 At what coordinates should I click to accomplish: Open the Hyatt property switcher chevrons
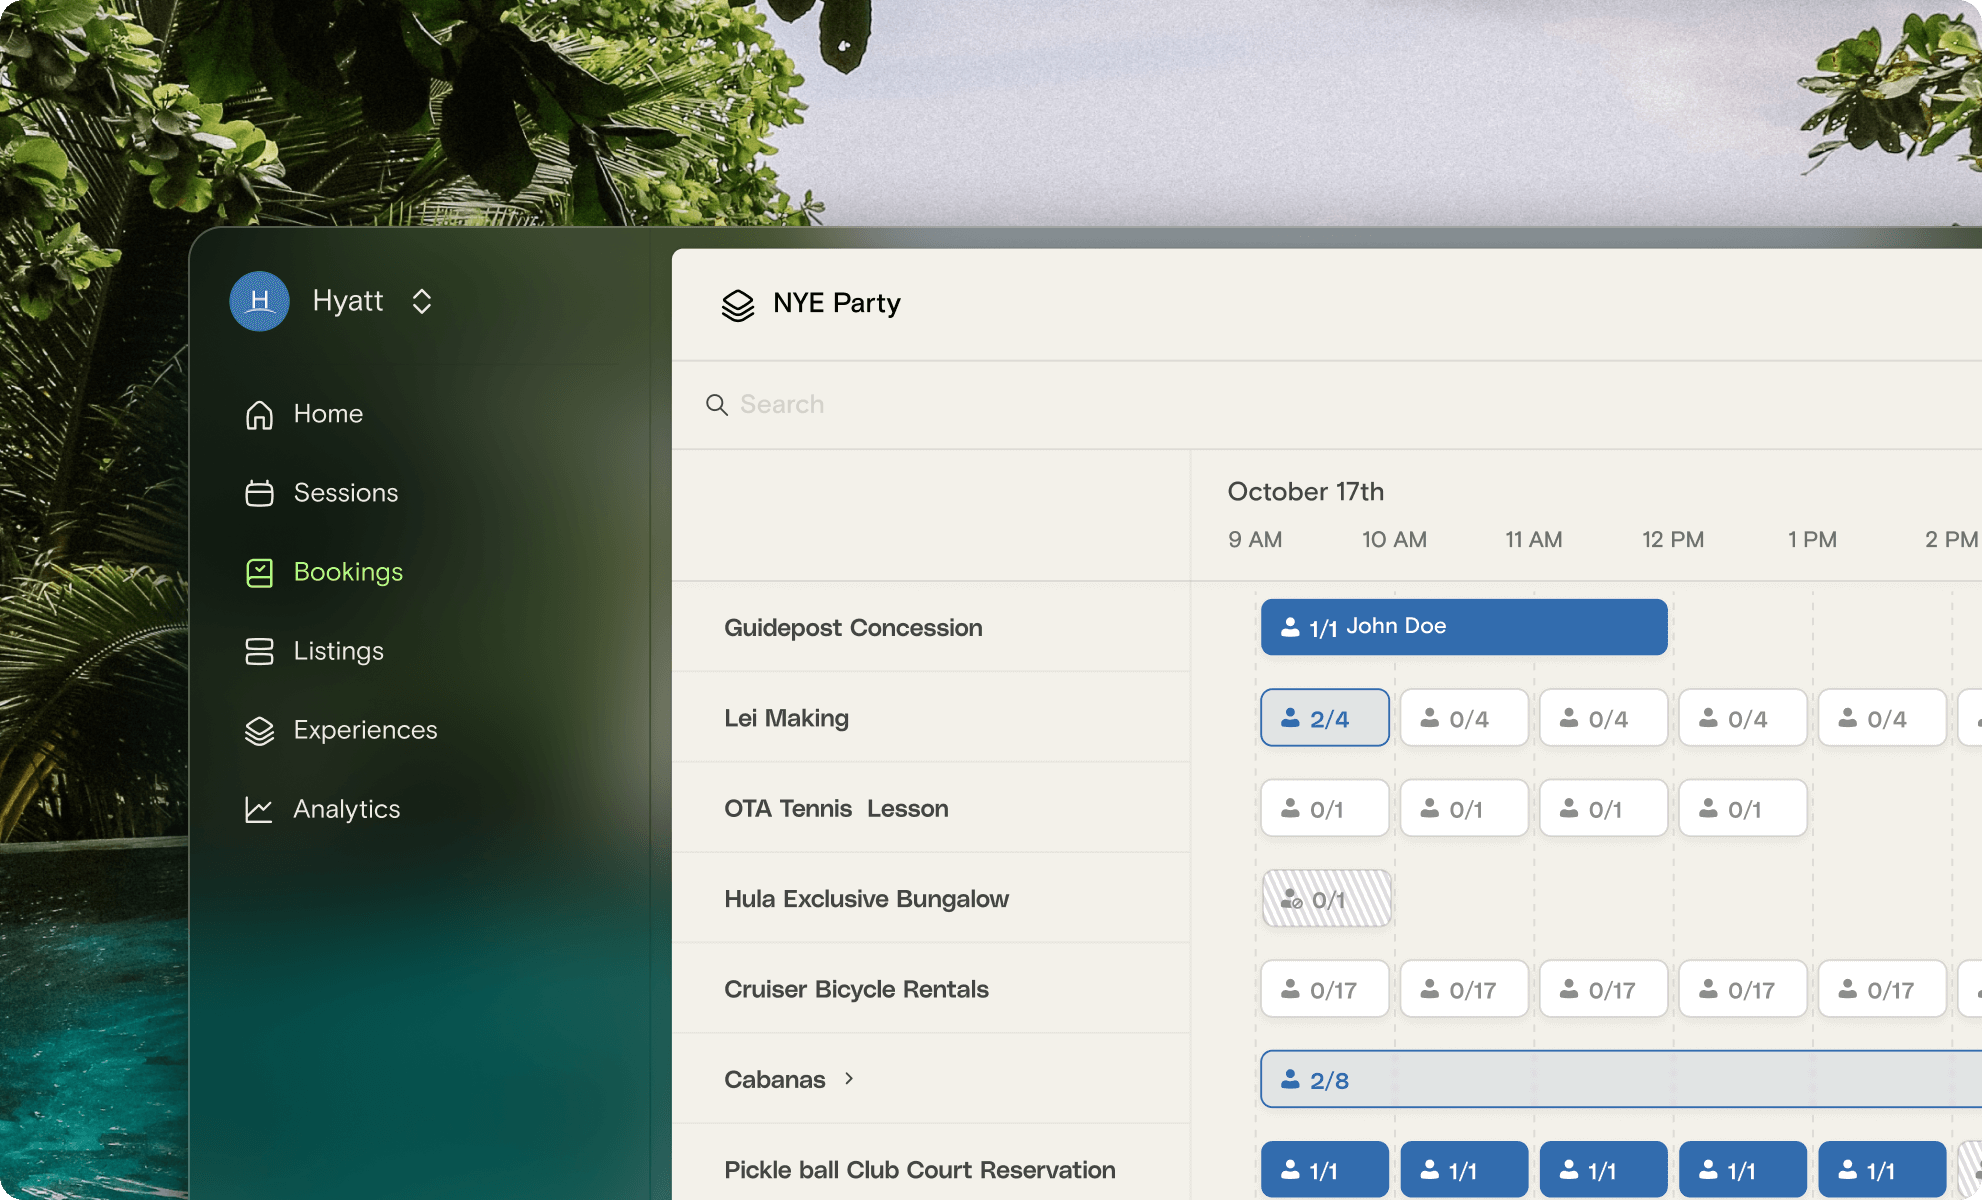point(422,301)
